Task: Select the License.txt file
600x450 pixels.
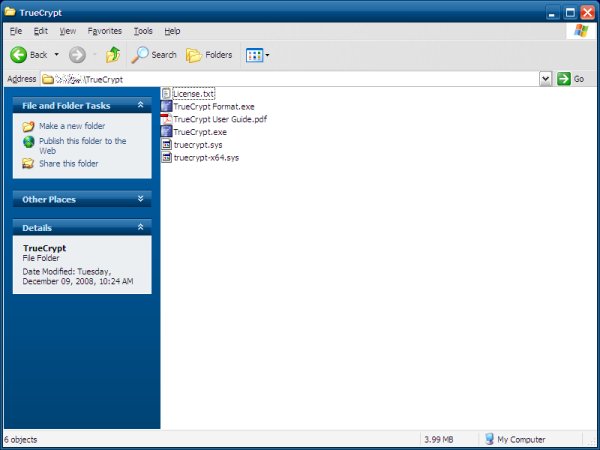Action: [x=193, y=93]
